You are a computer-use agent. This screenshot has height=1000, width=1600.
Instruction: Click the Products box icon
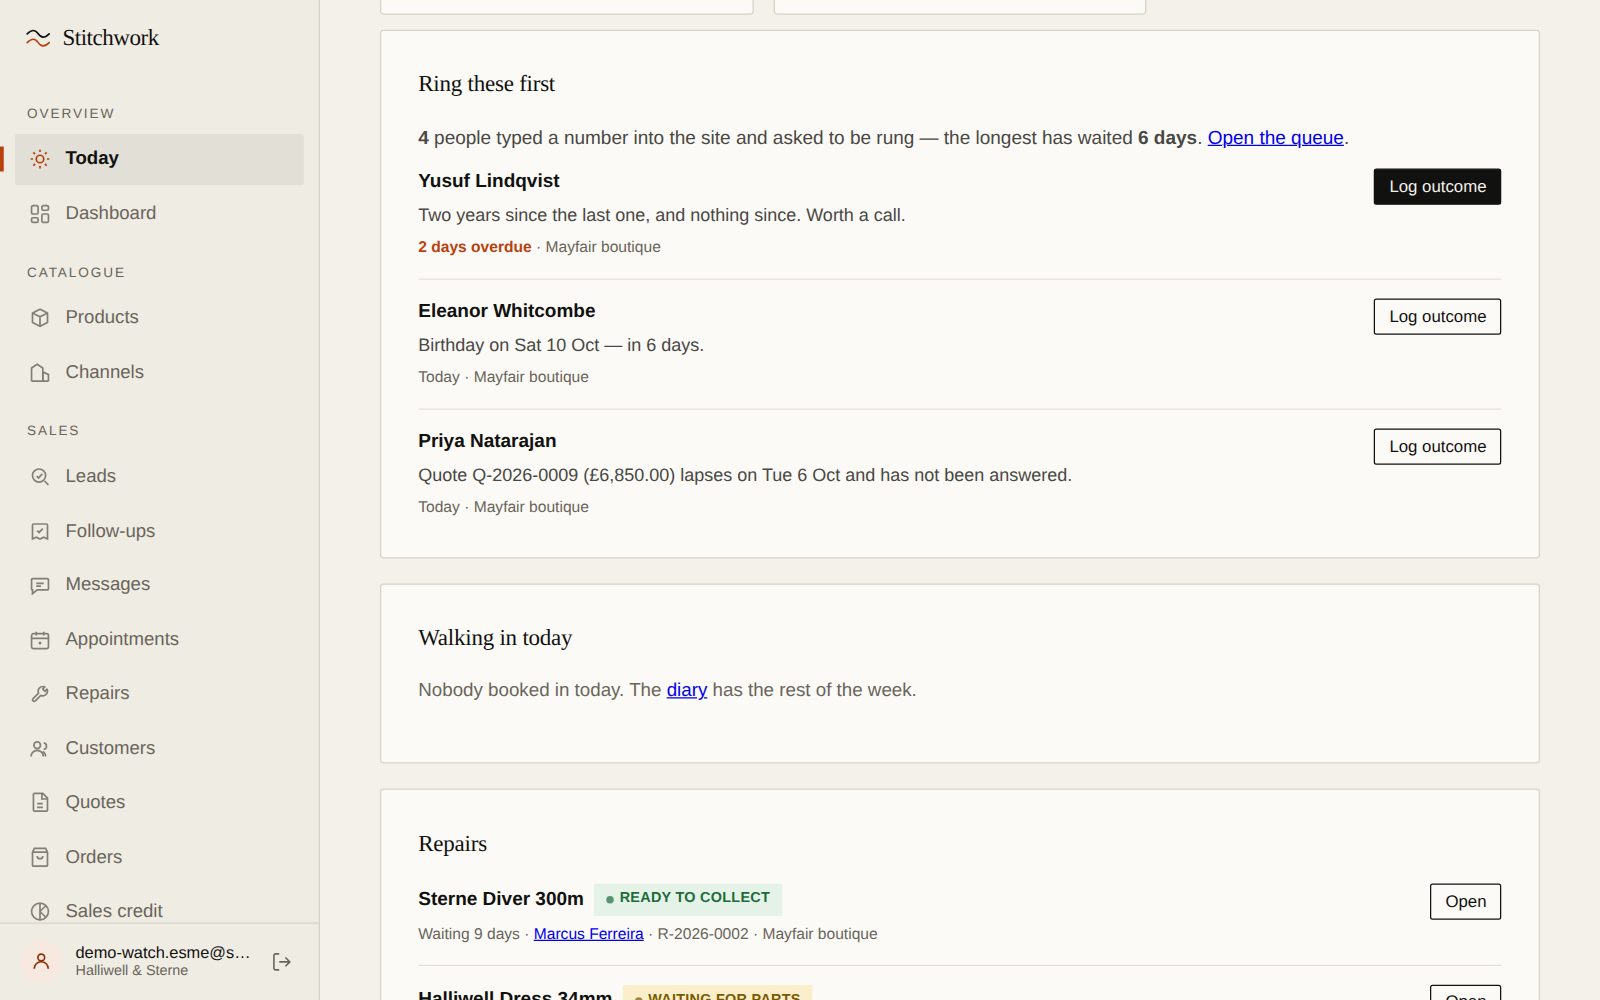click(40, 318)
